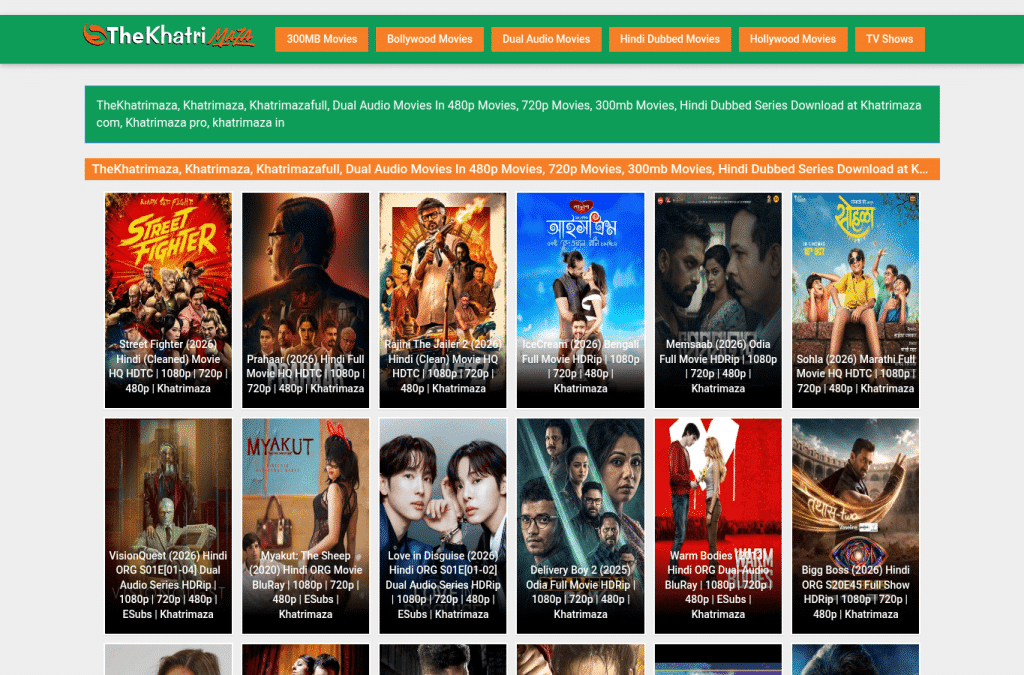Image resolution: width=1024 pixels, height=675 pixels.
Task: Open the Hollywood Movies menu
Action: (x=793, y=39)
